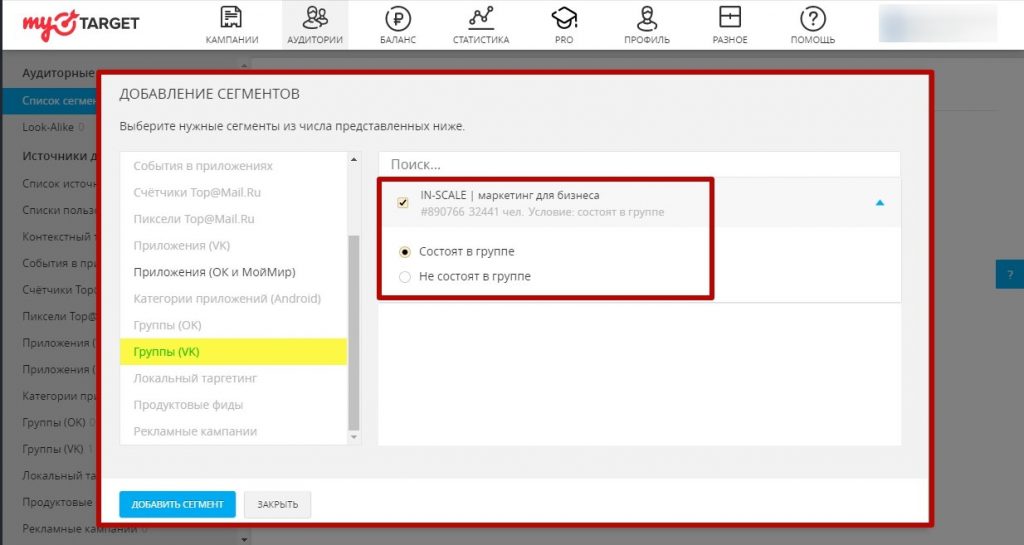
Task: Open Помощь question mark icon
Action: click(x=813, y=18)
